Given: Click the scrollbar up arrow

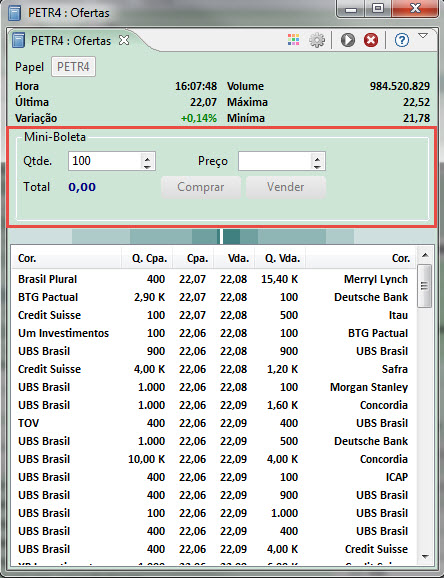Looking at the screenshot, I should click(425, 255).
